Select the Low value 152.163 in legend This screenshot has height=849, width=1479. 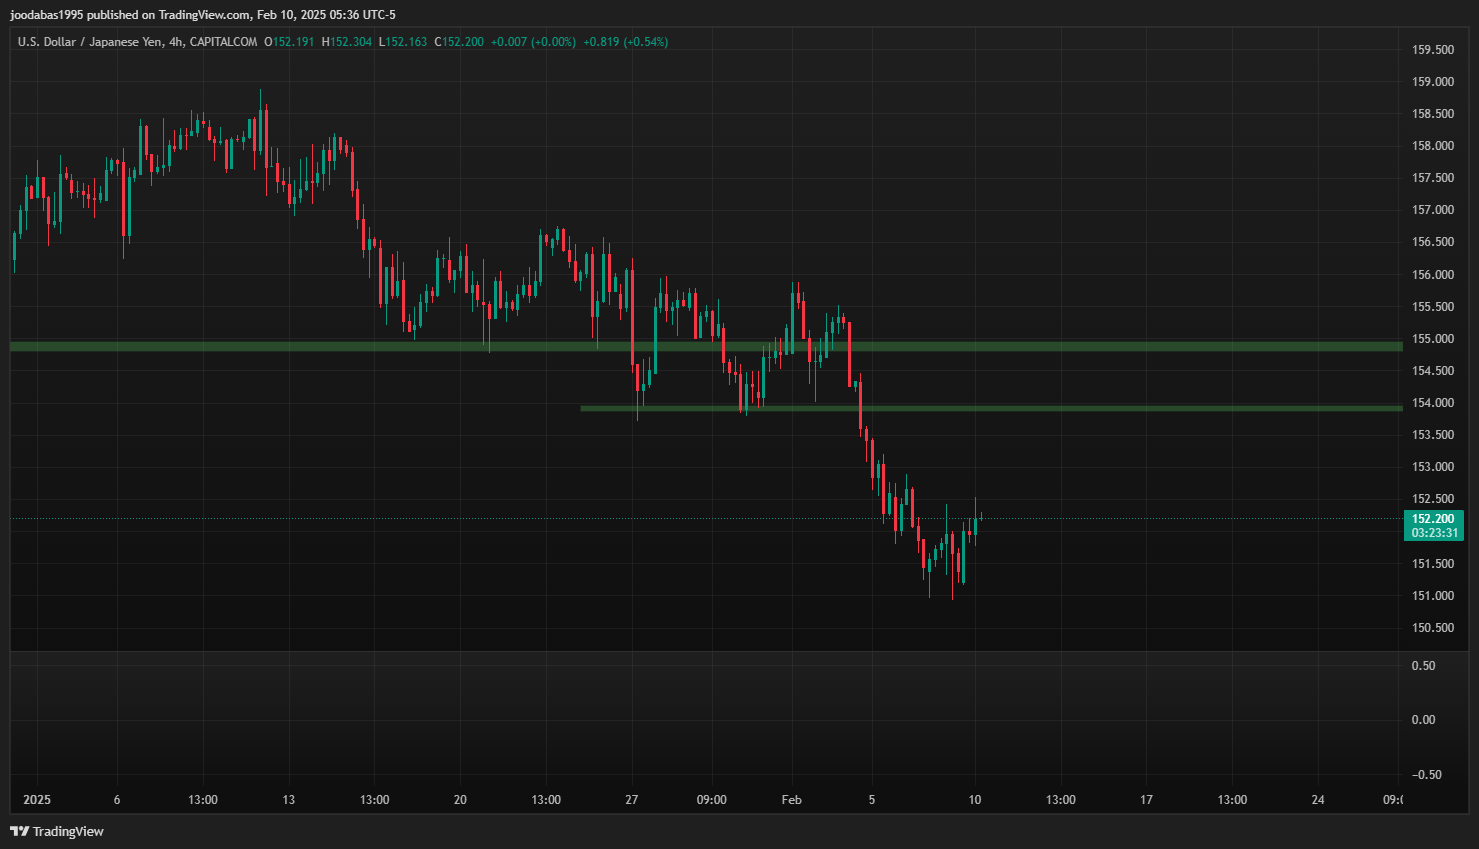(x=405, y=42)
